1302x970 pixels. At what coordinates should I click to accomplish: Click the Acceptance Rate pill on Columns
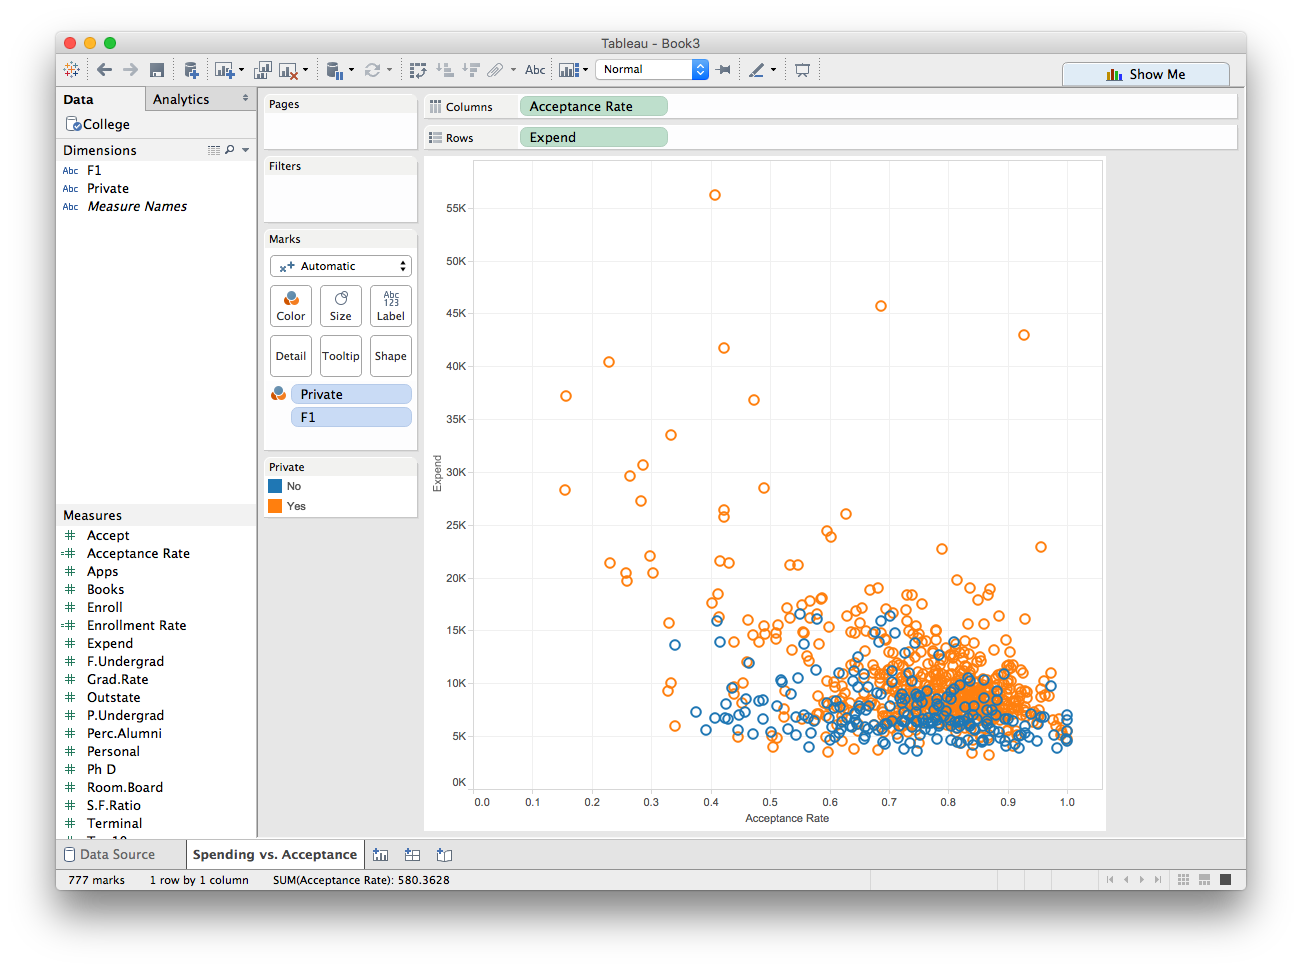click(x=593, y=106)
